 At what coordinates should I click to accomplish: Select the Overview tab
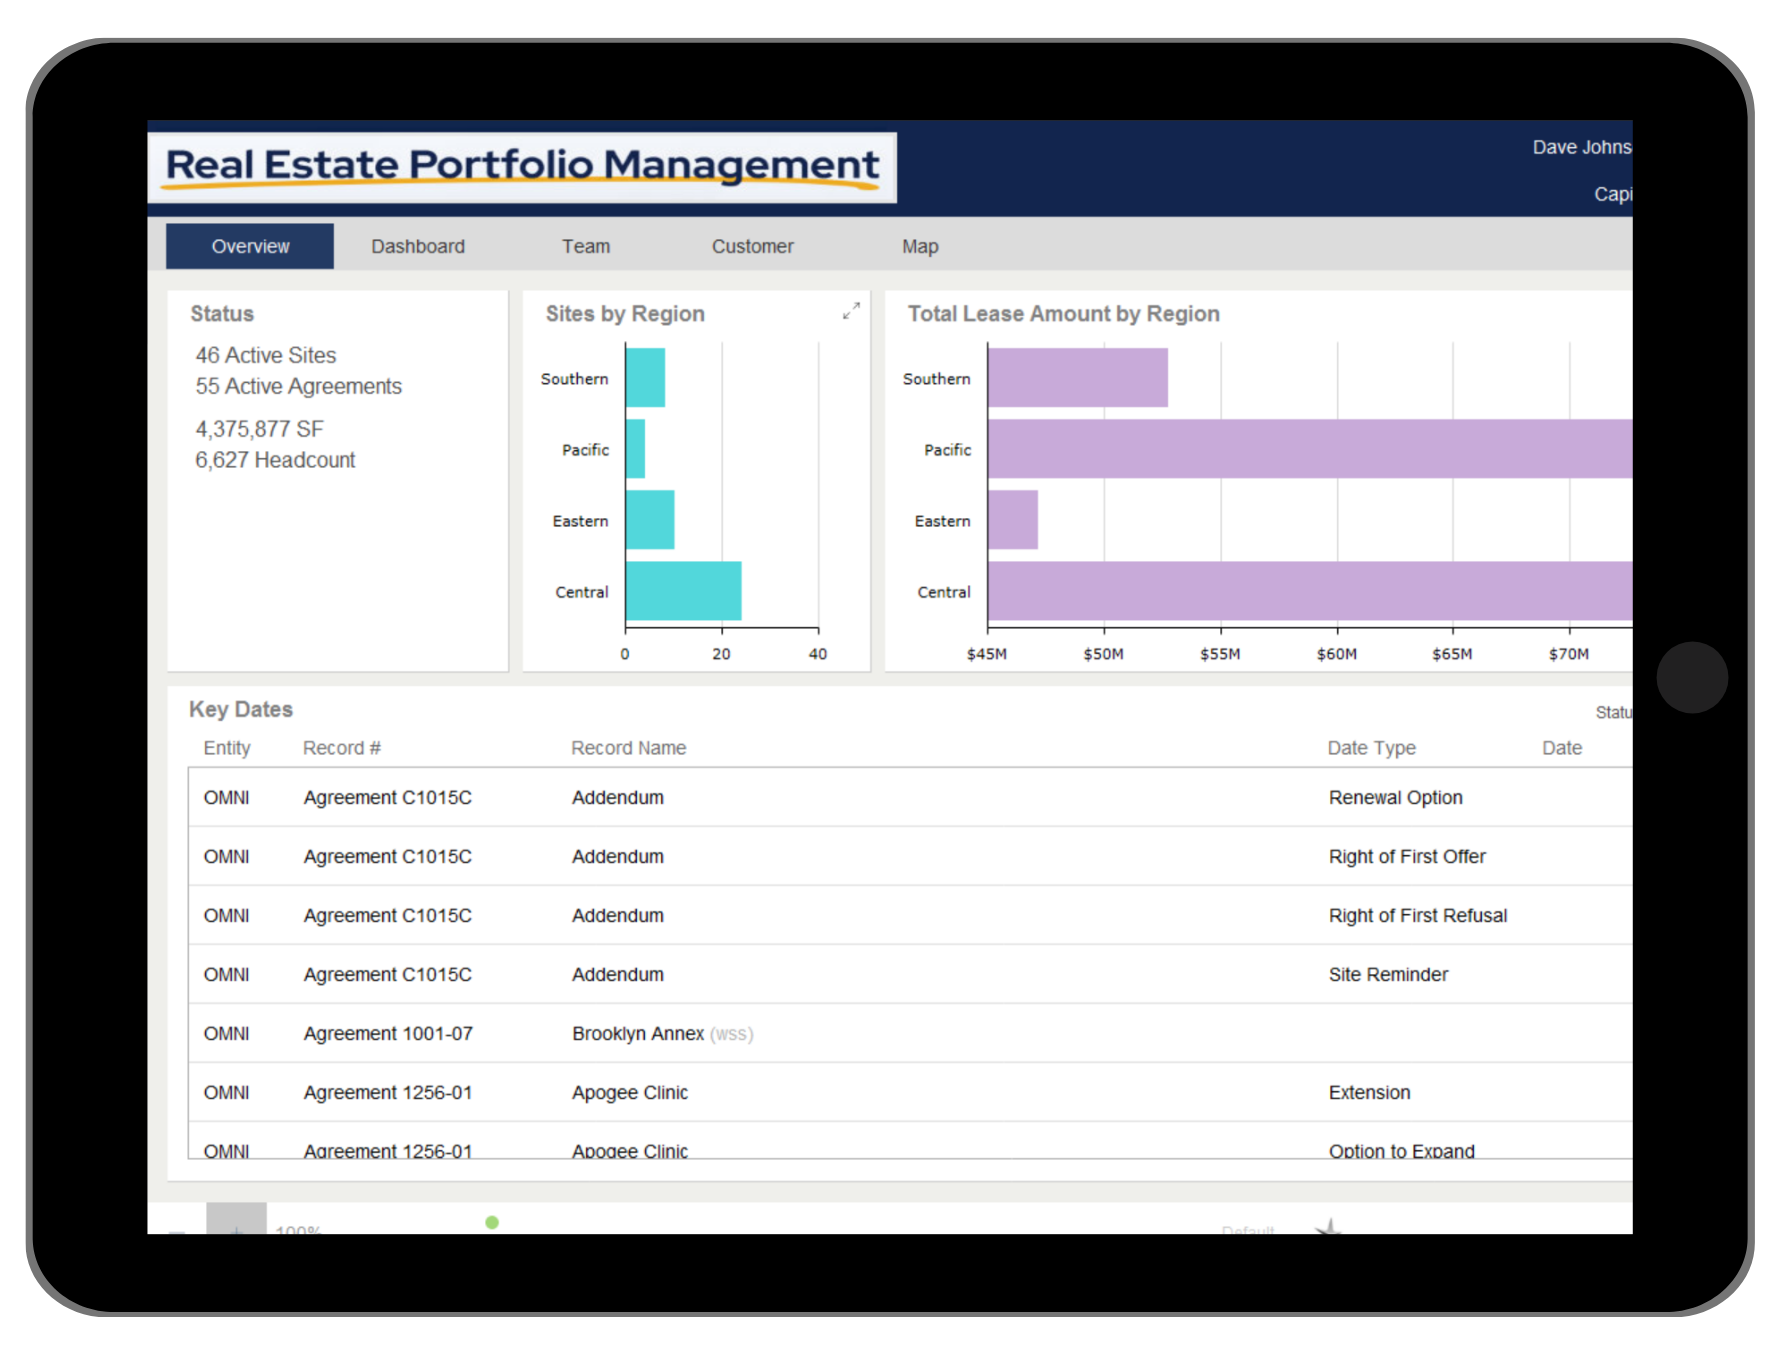pyautogui.click(x=250, y=247)
